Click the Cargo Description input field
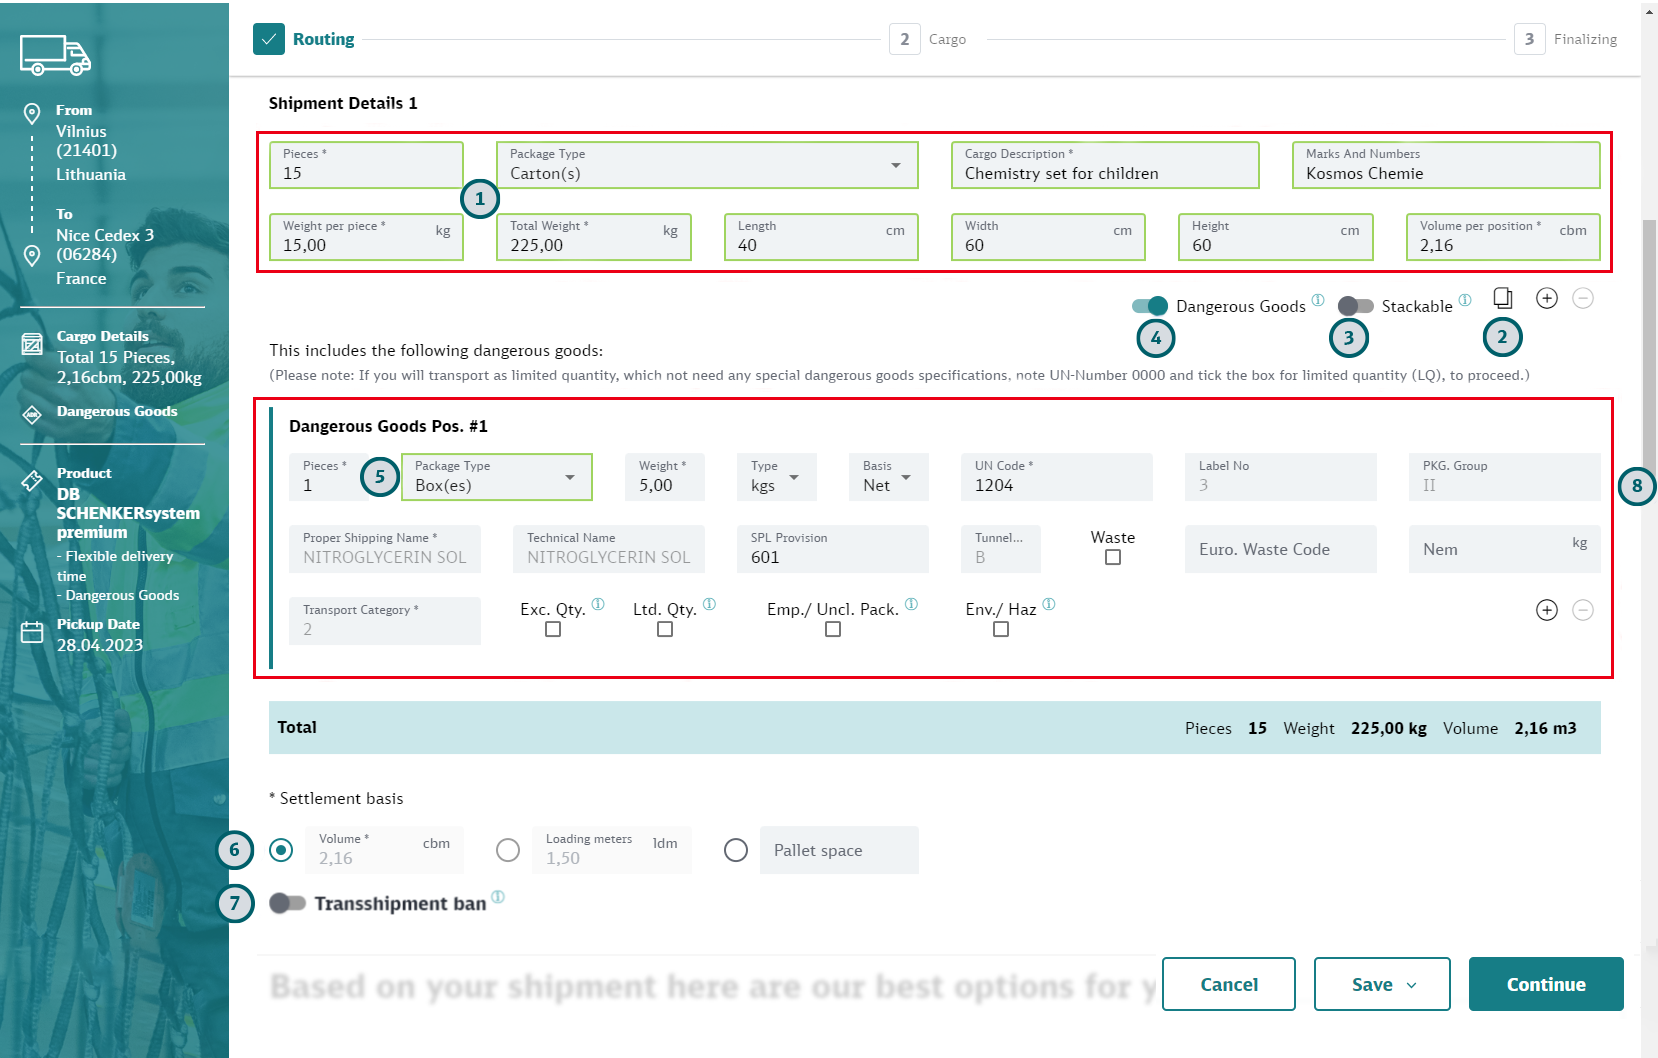Image resolution: width=1658 pixels, height=1058 pixels. (x=1105, y=173)
